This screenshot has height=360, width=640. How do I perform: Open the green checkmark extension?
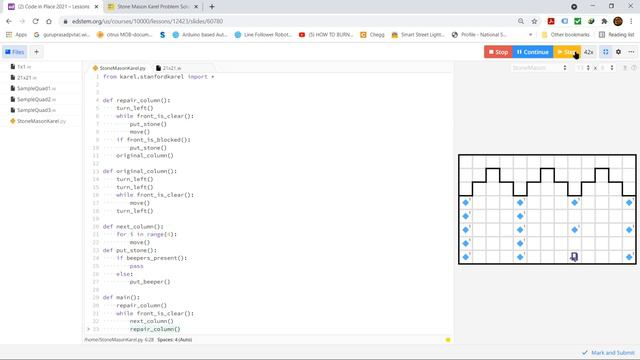(x=578, y=21)
